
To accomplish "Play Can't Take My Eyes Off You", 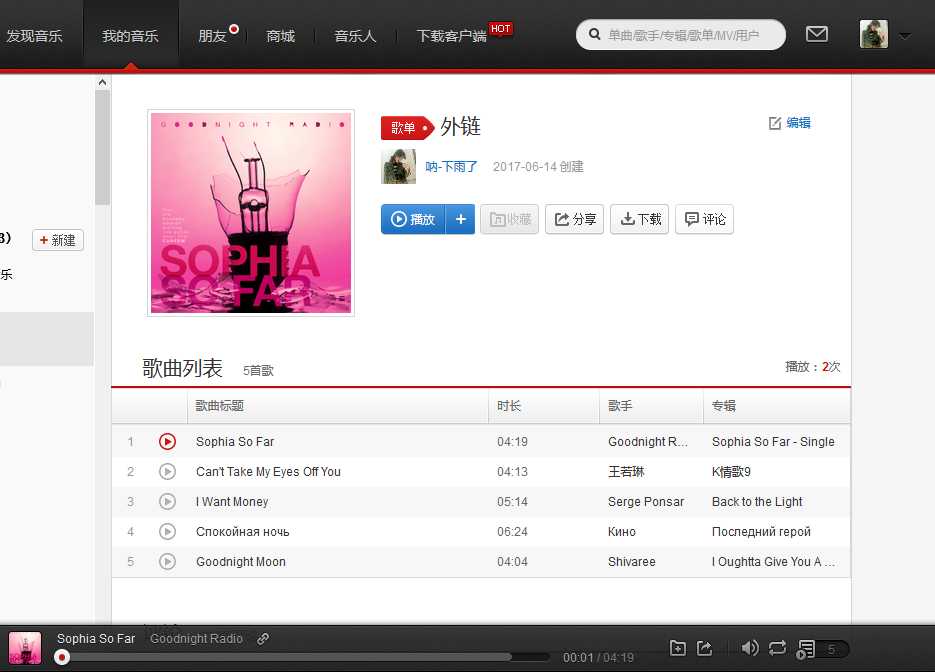I will coord(168,472).
